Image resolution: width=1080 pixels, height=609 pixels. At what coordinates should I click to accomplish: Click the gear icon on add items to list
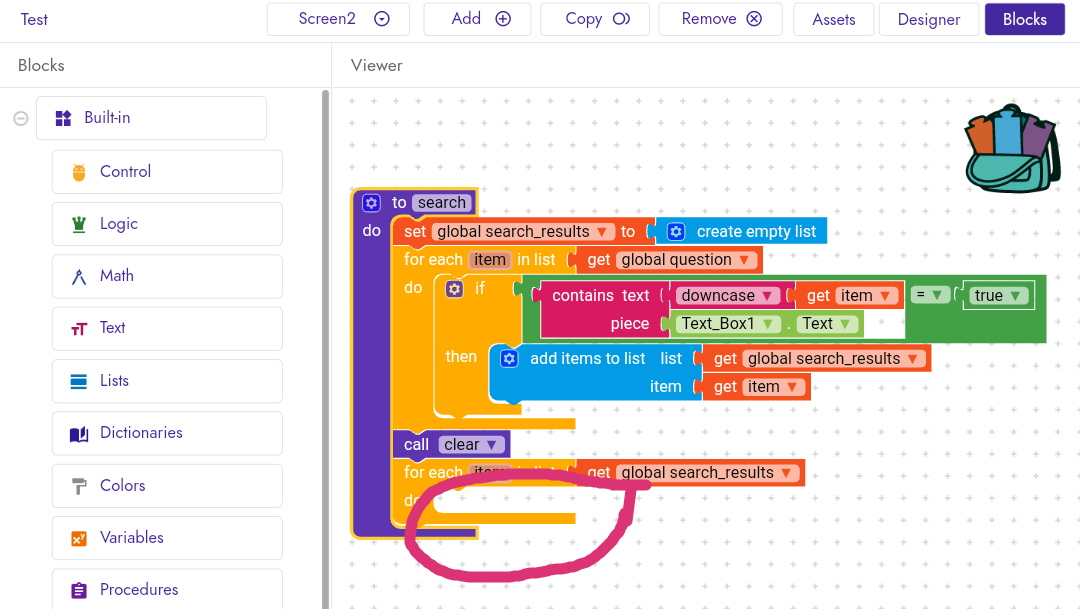pyautogui.click(x=509, y=359)
